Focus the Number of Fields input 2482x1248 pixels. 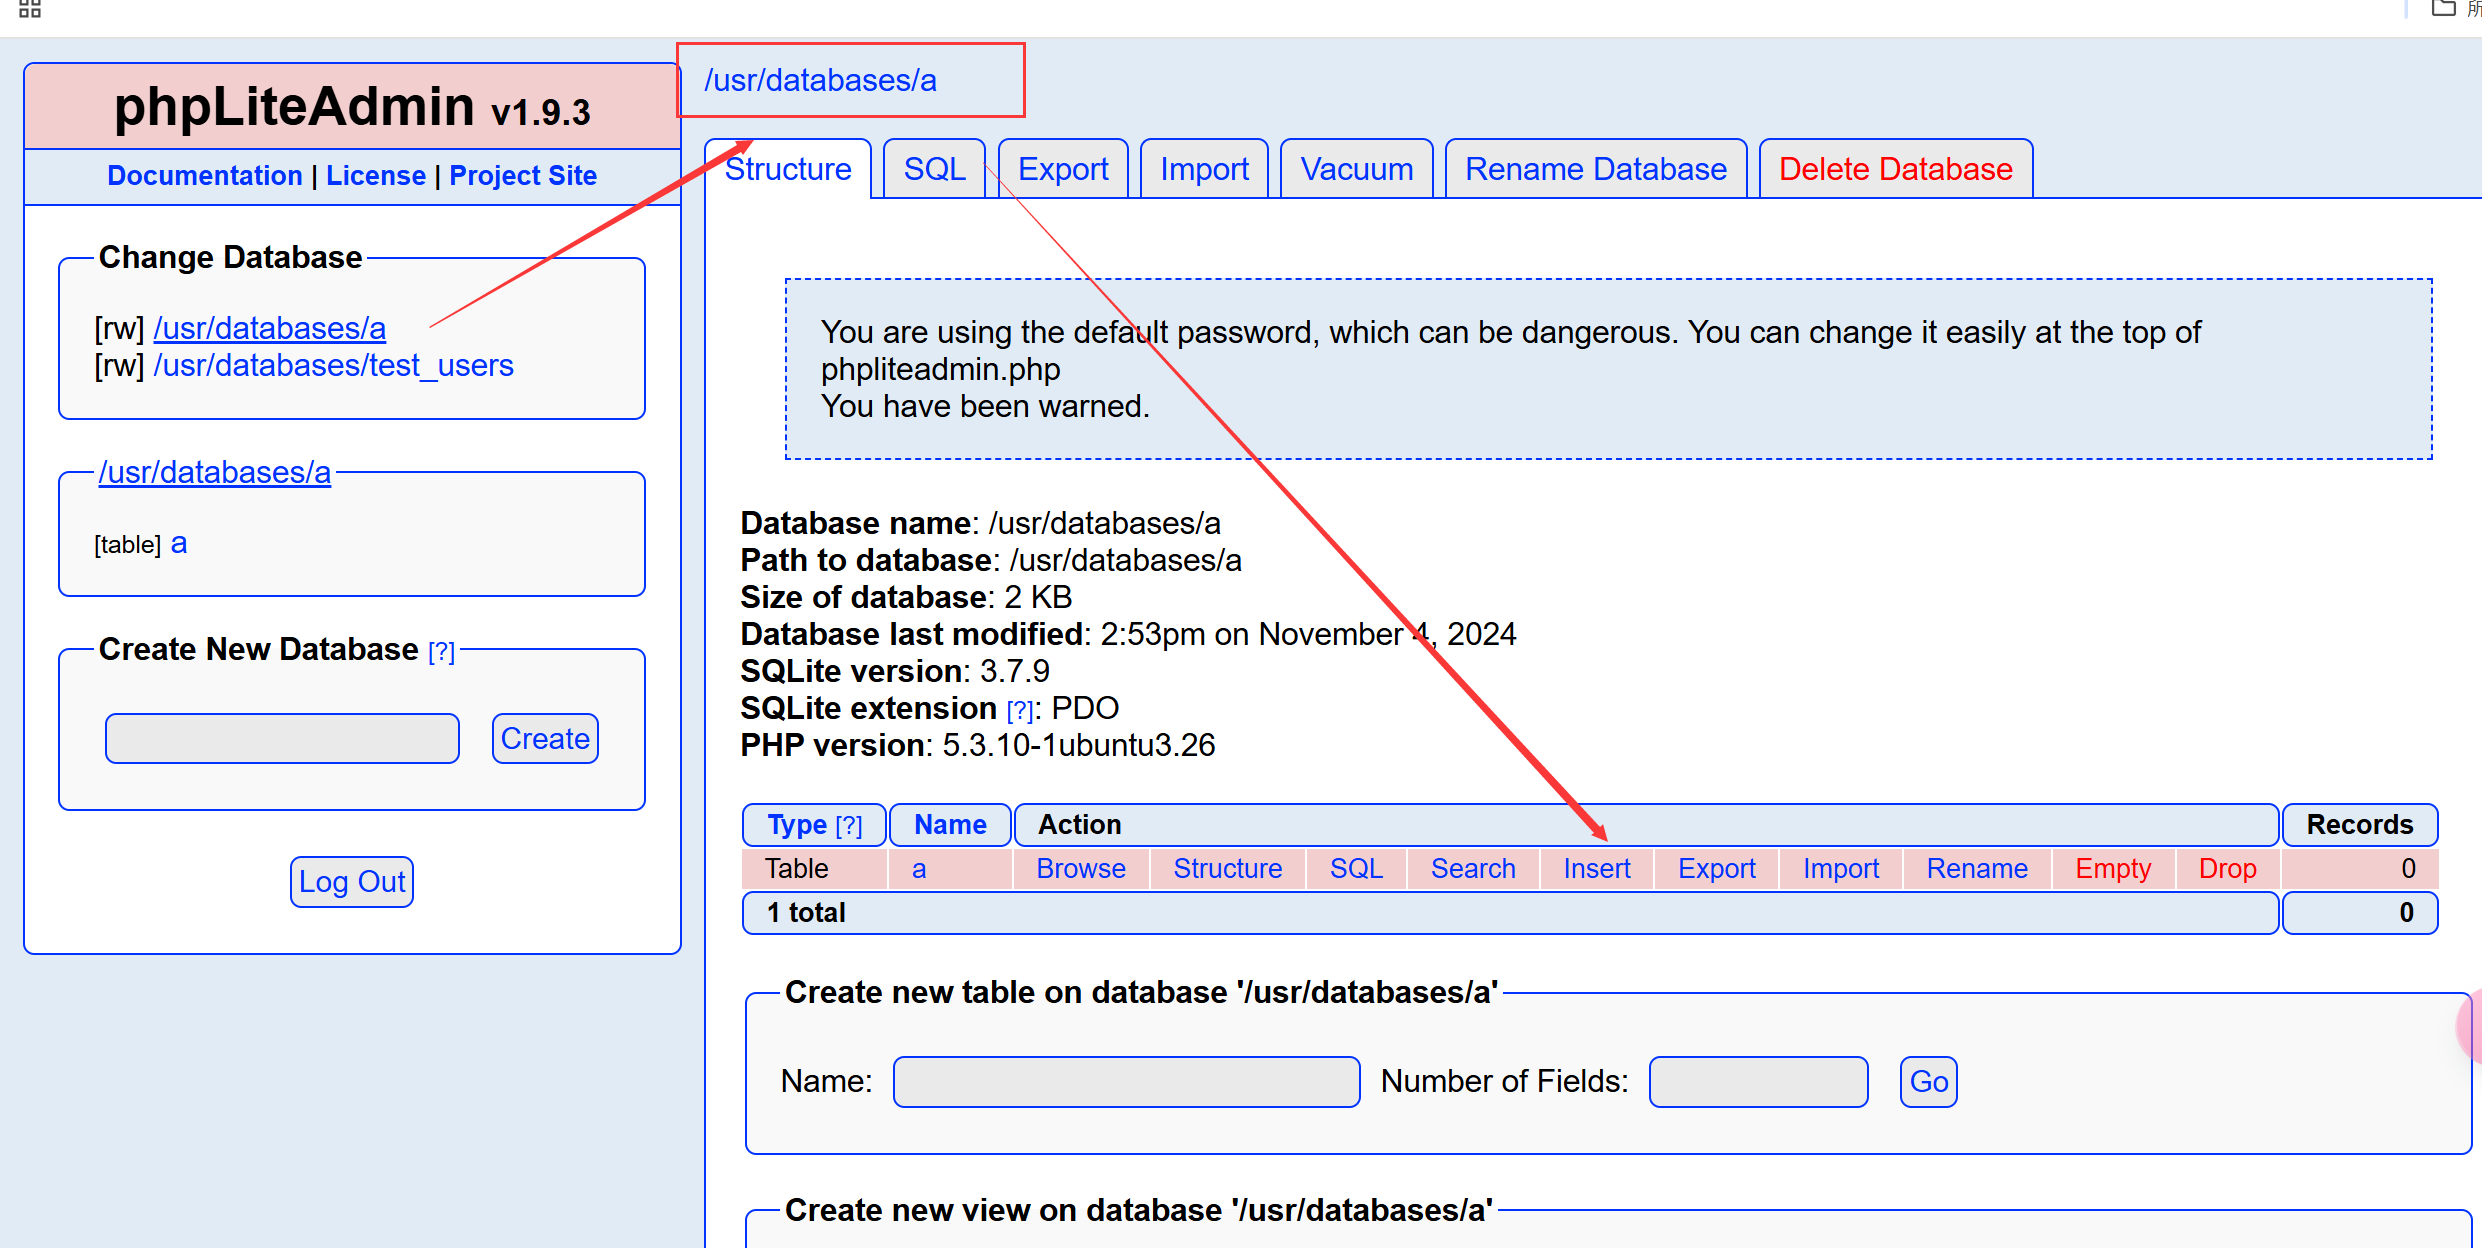pos(1758,1082)
